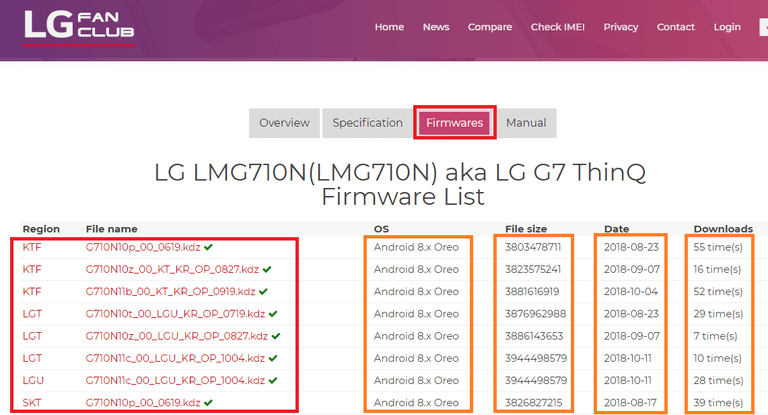Select the Firmwares tab

[x=455, y=123]
